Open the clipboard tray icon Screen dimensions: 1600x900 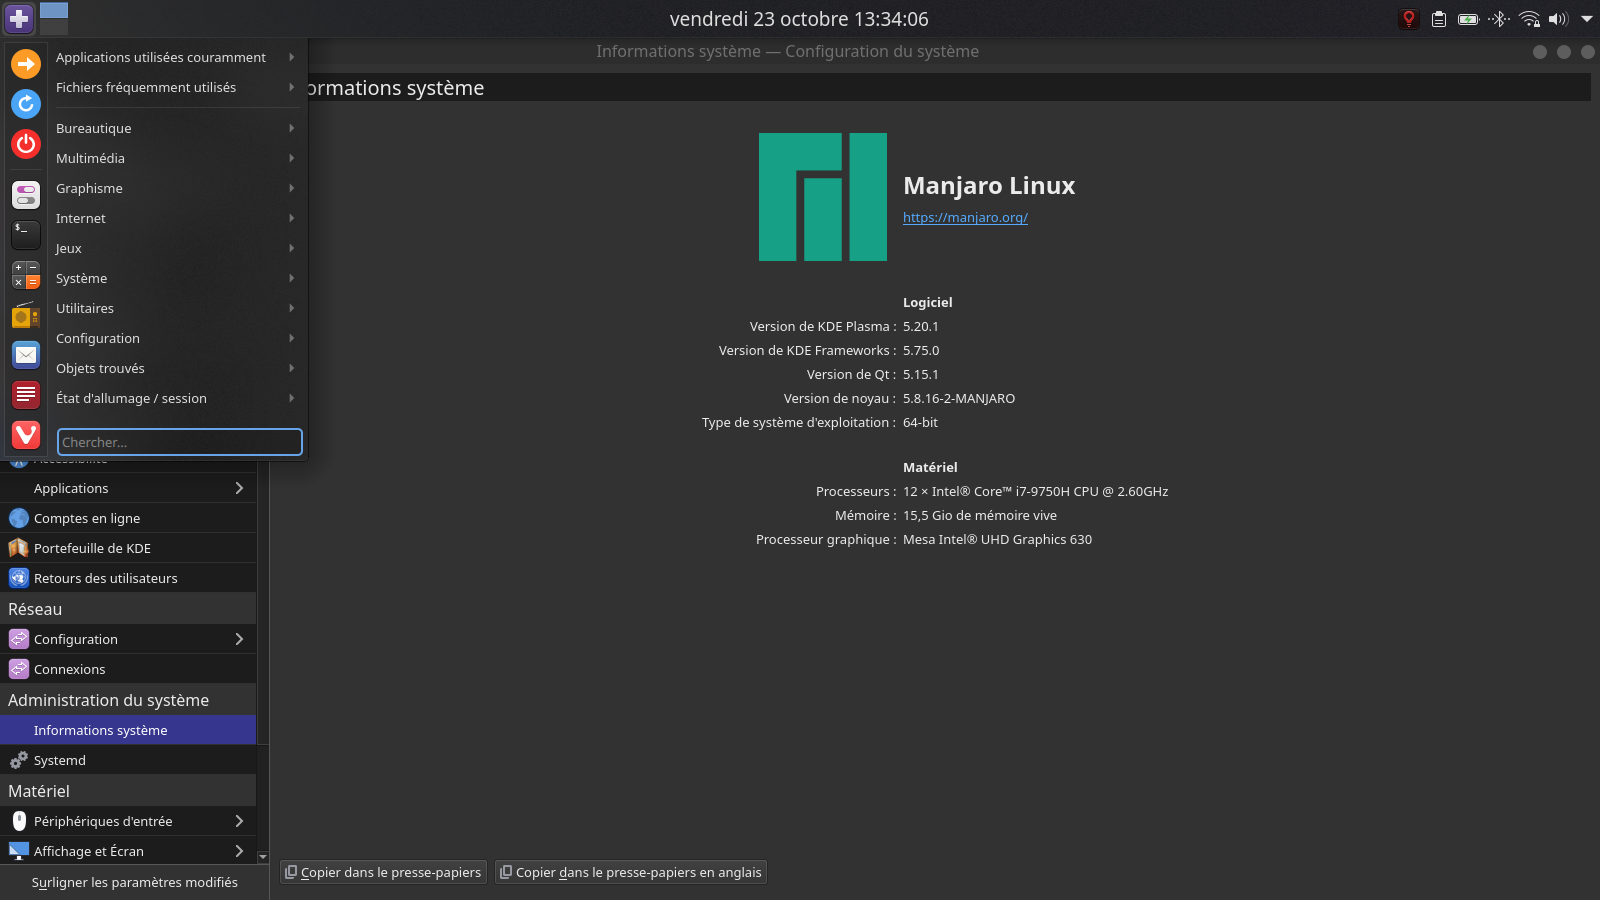[x=1439, y=19]
